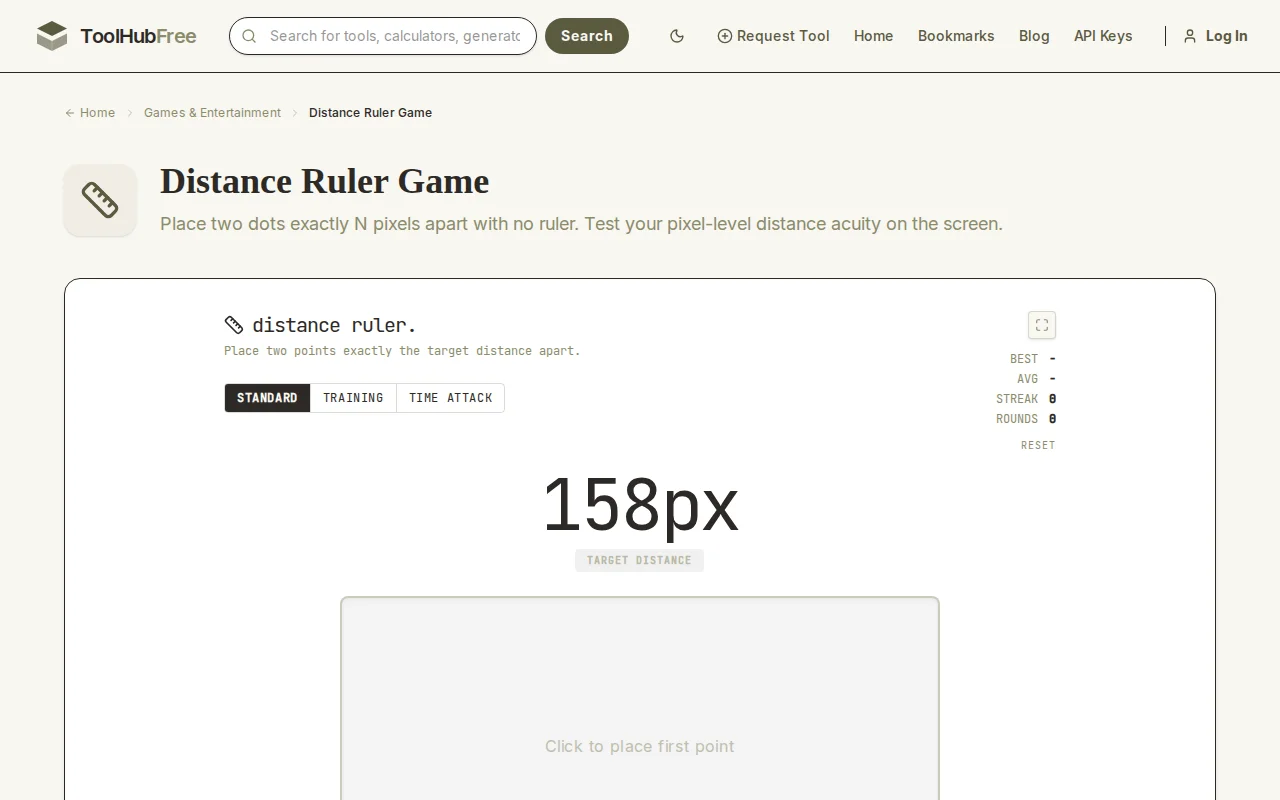The width and height of the screenshot is (1280, 800).
Task: Click the BEST stat label
Action: pyautogui.click(x=1024, y=359)
